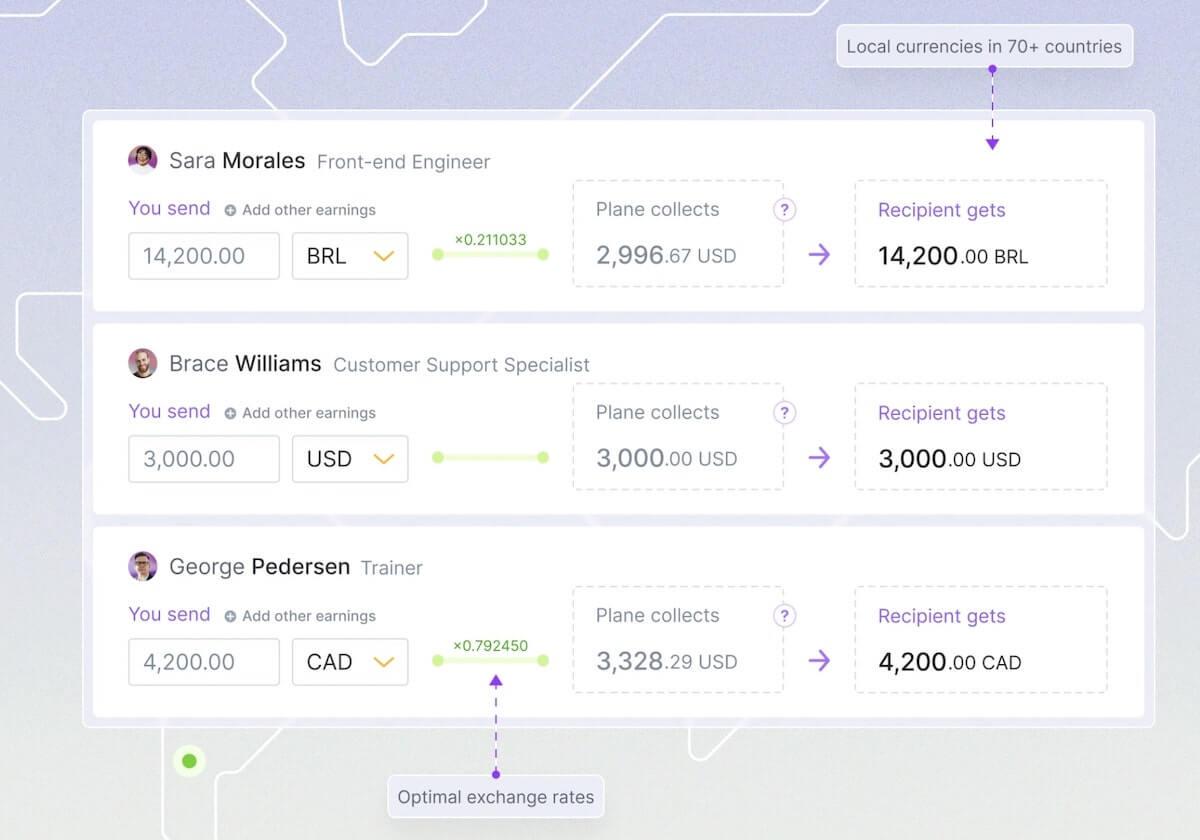Focus the 3,000.00 send amount field
This screenshot has height=840, width=1200.
204,459
